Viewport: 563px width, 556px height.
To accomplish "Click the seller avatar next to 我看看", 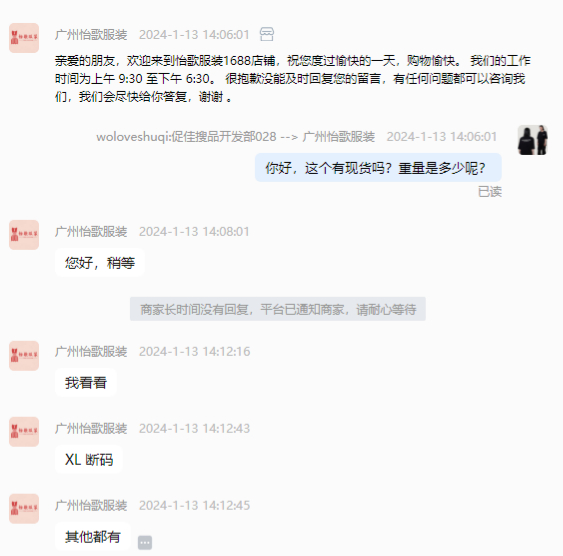I will 24,356.
